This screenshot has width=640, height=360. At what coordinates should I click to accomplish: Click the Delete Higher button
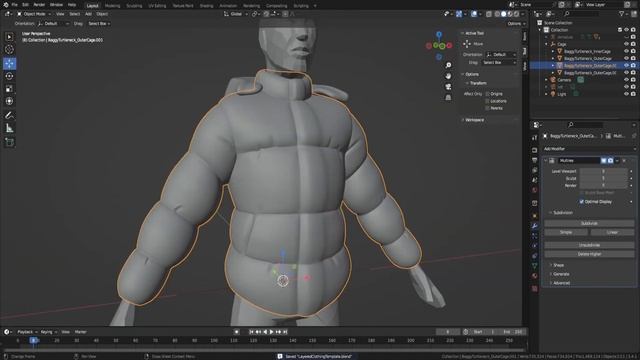(x=589, y=254)
